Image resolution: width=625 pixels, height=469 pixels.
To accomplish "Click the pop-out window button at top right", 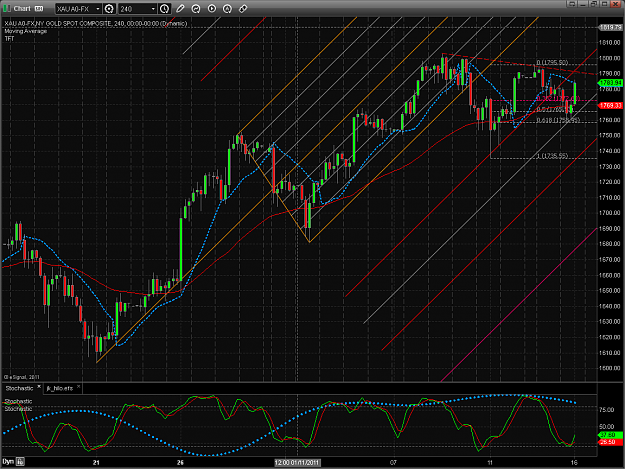I will coord(572,4).
